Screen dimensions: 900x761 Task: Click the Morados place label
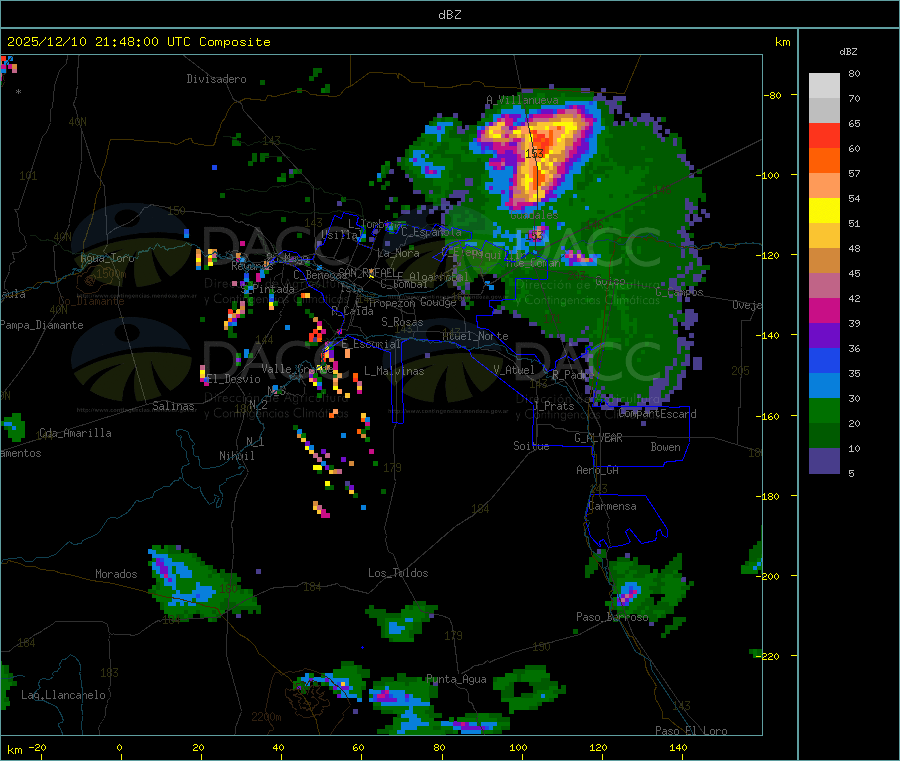point(116,574)
